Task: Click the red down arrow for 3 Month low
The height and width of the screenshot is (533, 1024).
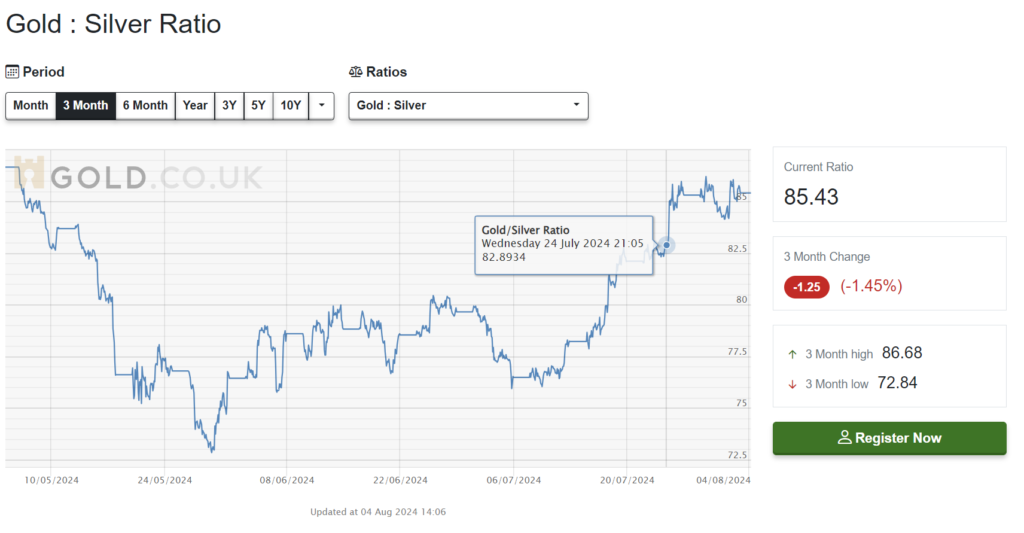Action: pyautogui.click(x=793, y=384)
